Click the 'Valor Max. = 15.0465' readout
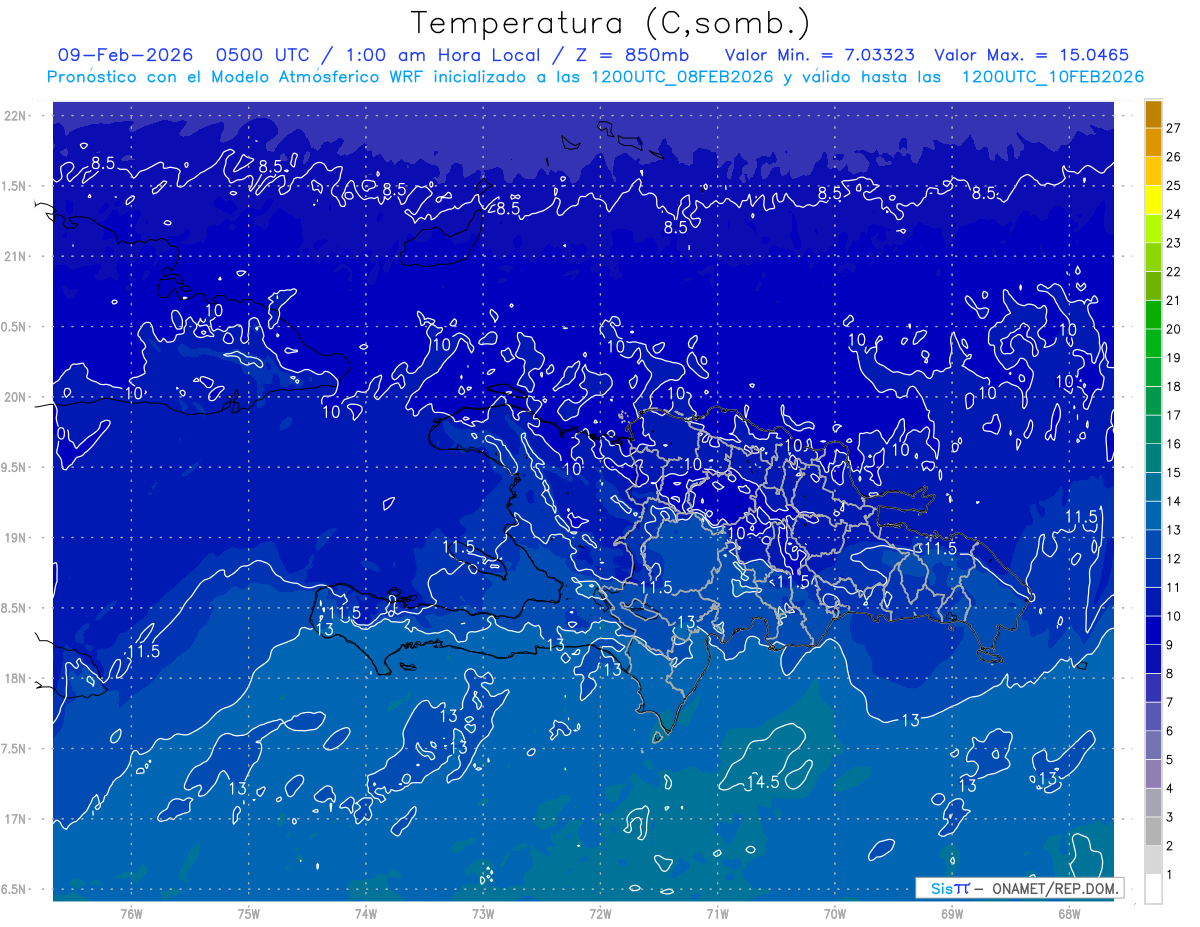This screenshot has height=927, width=1200. (x=1031, y=55)
